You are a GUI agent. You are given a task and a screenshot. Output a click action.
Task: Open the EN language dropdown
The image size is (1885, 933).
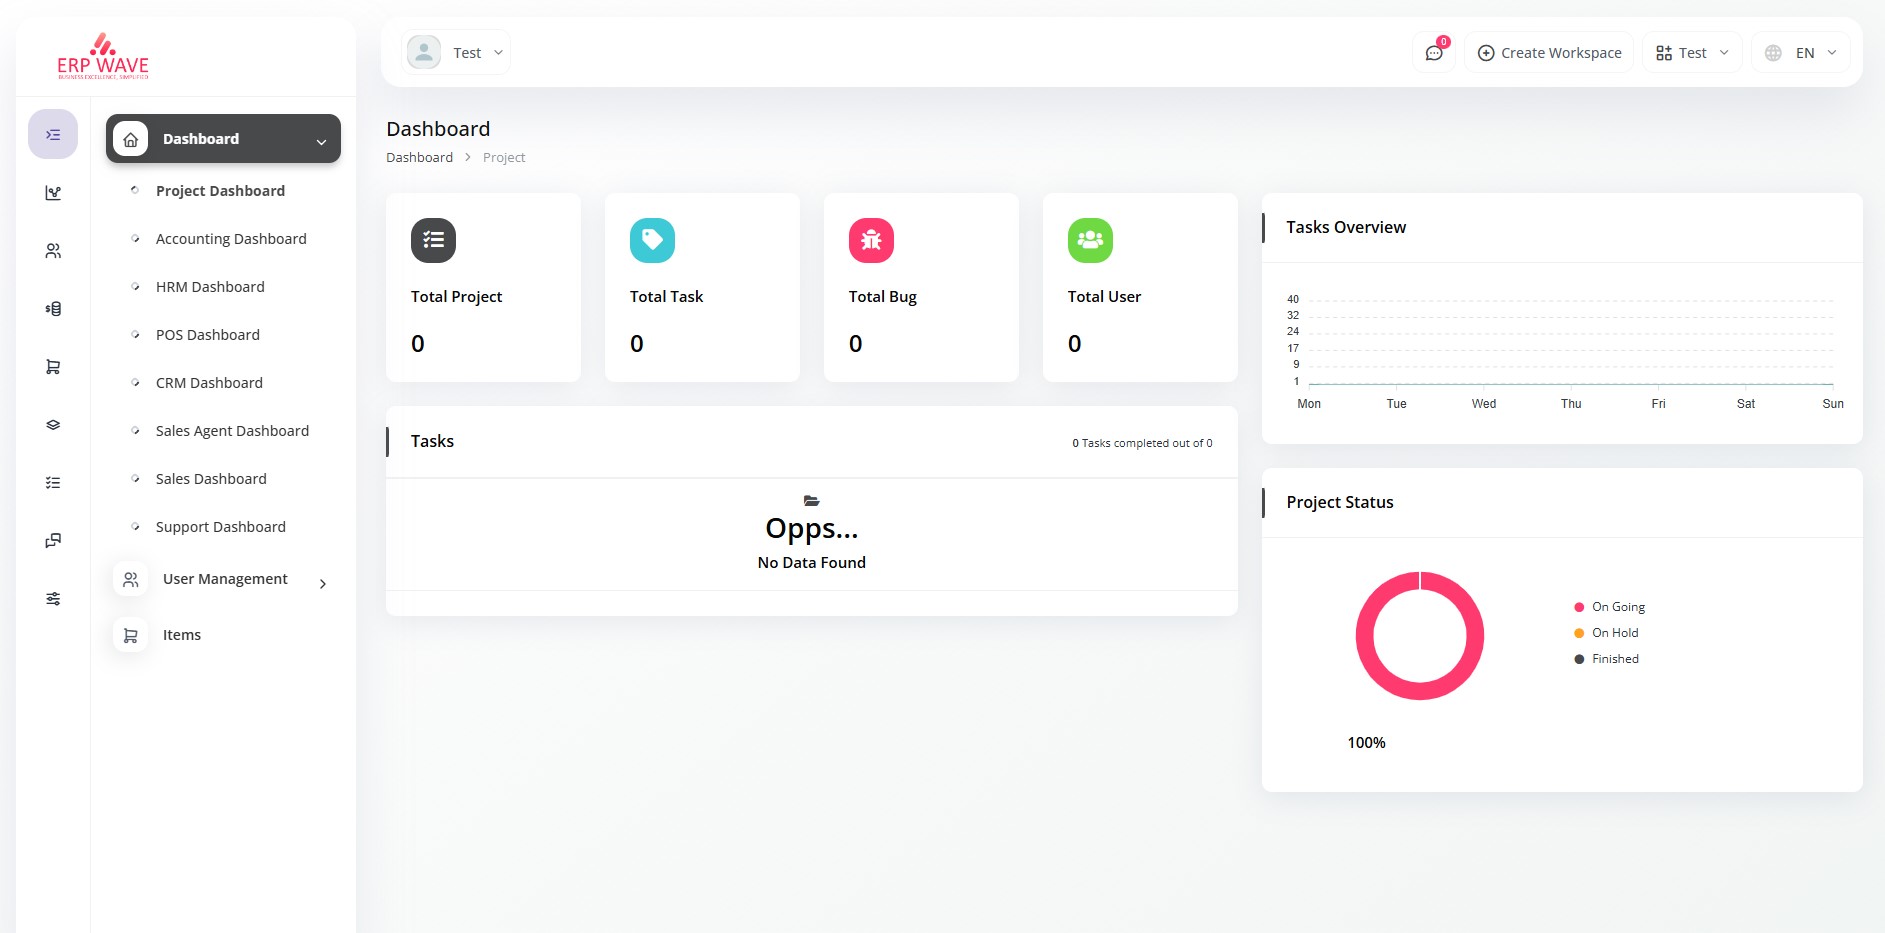(1800, 53)
